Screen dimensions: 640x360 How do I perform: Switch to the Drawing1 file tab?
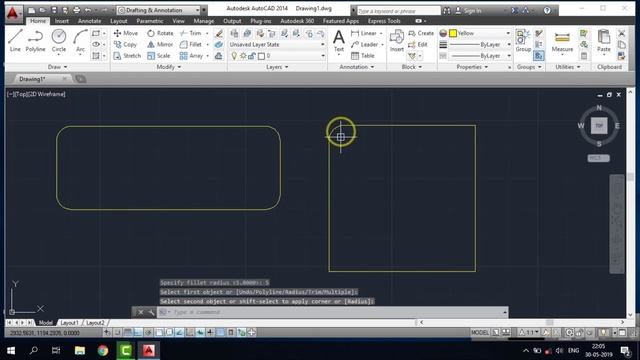coord(33,79)
